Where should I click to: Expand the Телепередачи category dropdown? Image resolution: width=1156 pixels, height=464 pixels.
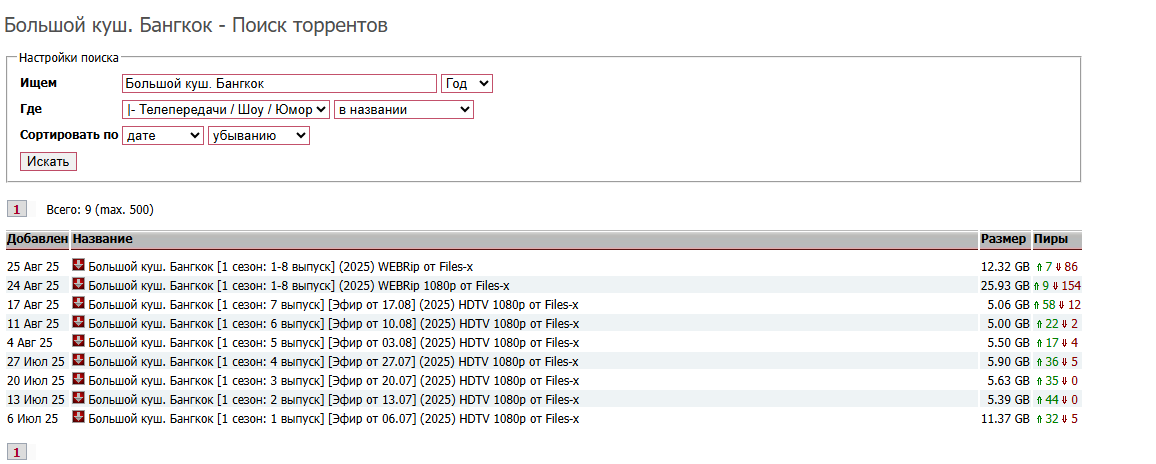point(225,109)
